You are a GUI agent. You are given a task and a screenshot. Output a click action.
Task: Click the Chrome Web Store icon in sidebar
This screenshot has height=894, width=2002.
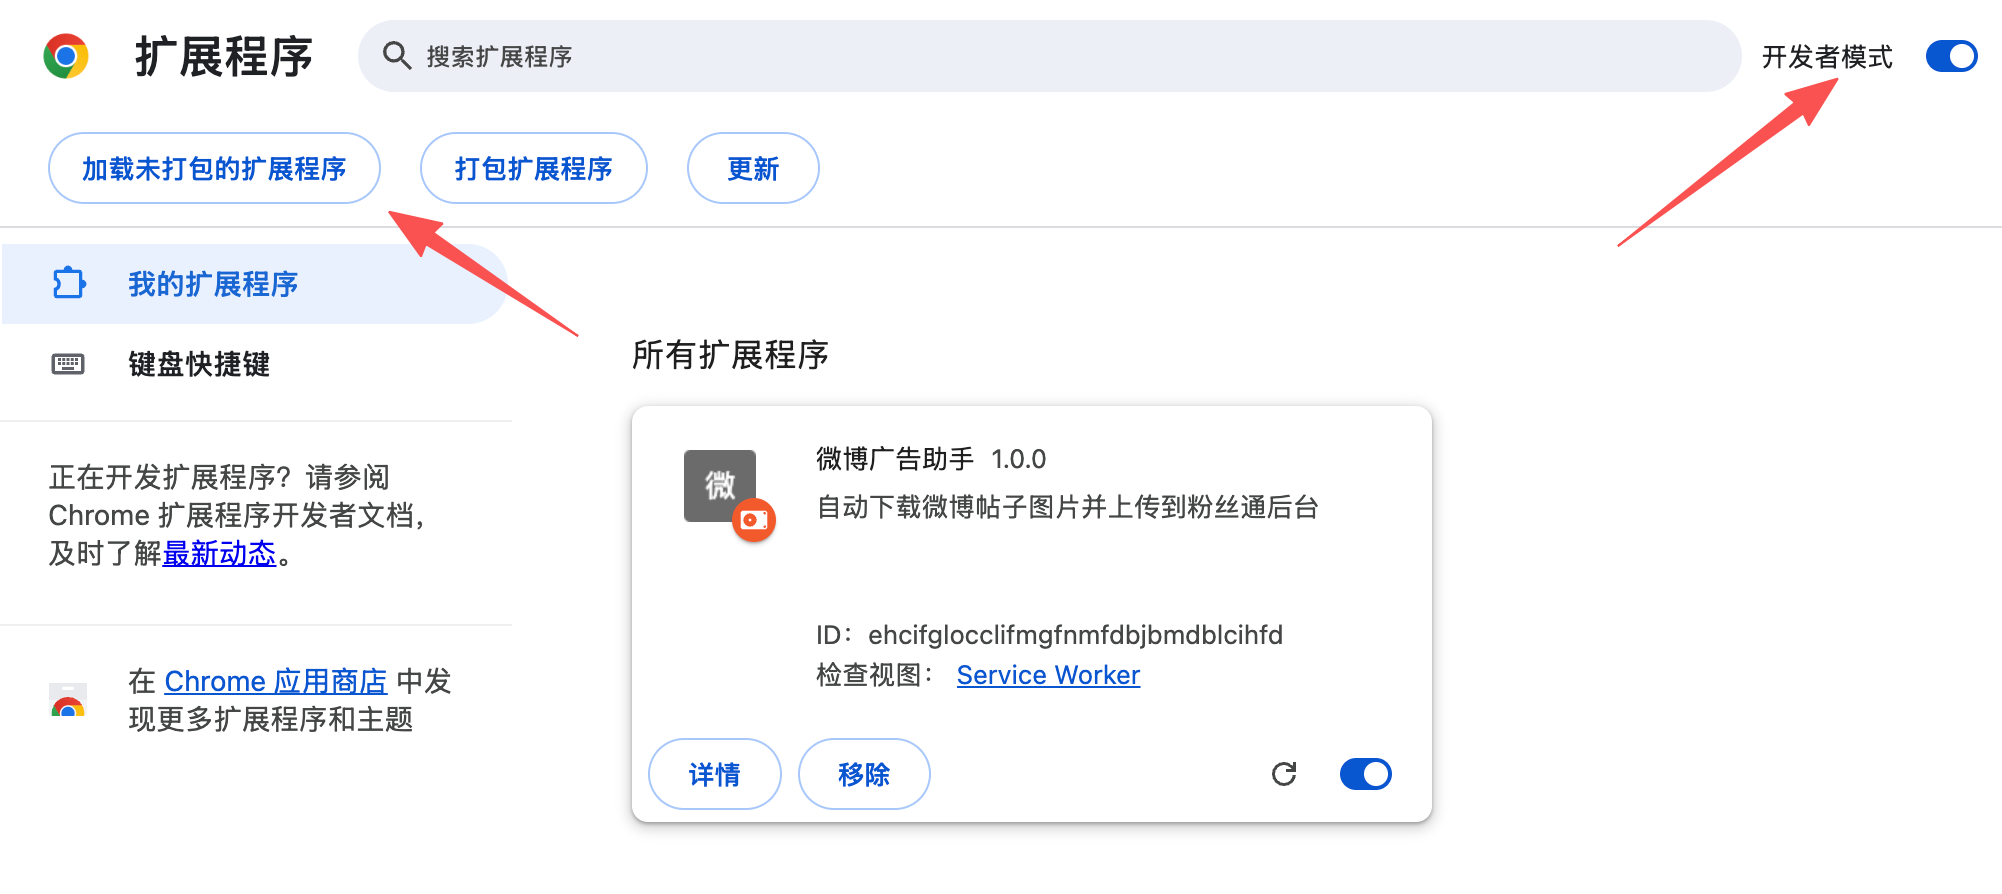click(x=68, y=700)
